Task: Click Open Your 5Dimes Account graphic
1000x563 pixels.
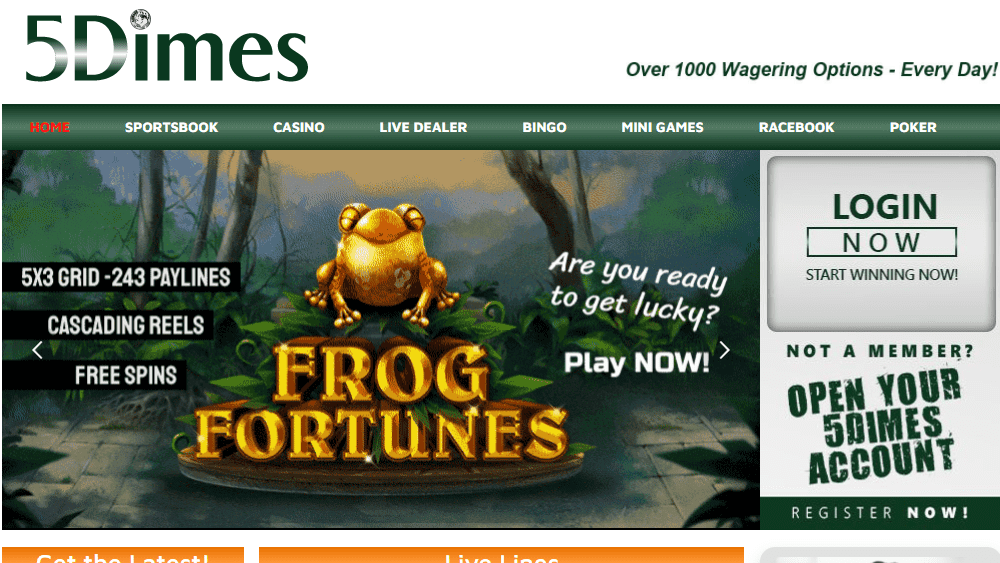Action: (872, 426)
